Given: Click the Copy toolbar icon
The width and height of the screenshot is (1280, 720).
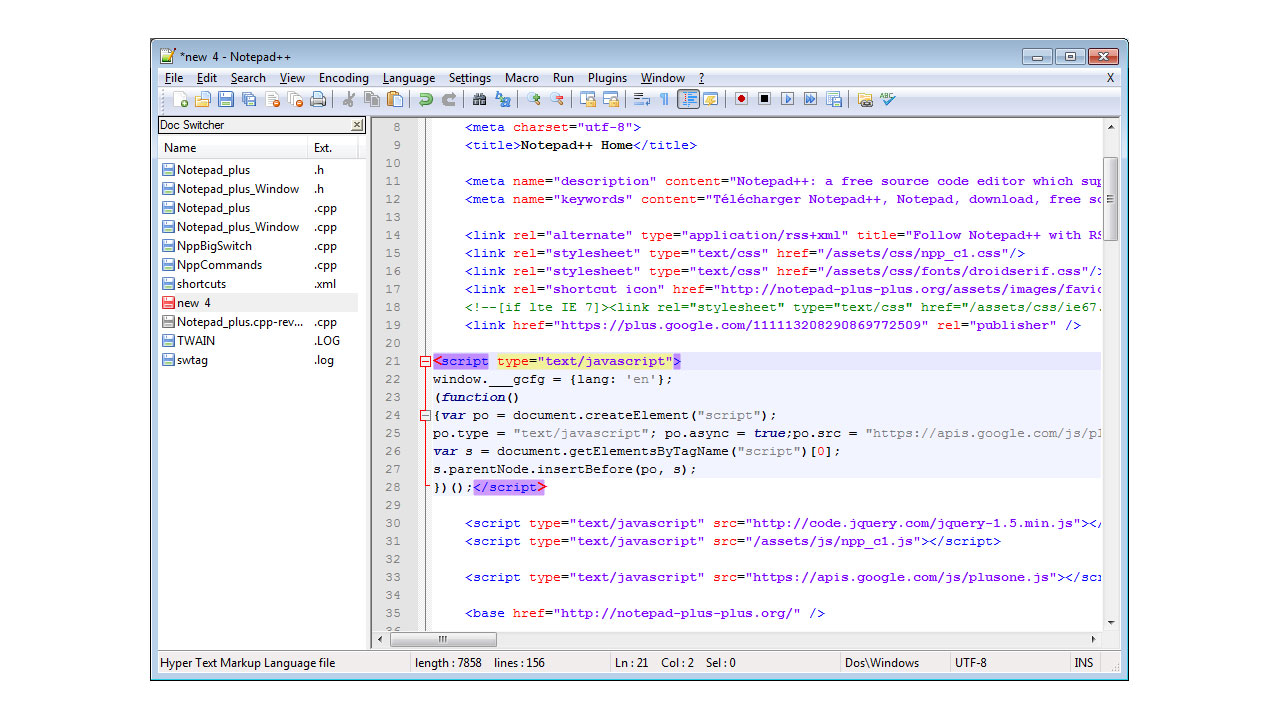Looking at the screenshot, I should coord(372,99).
